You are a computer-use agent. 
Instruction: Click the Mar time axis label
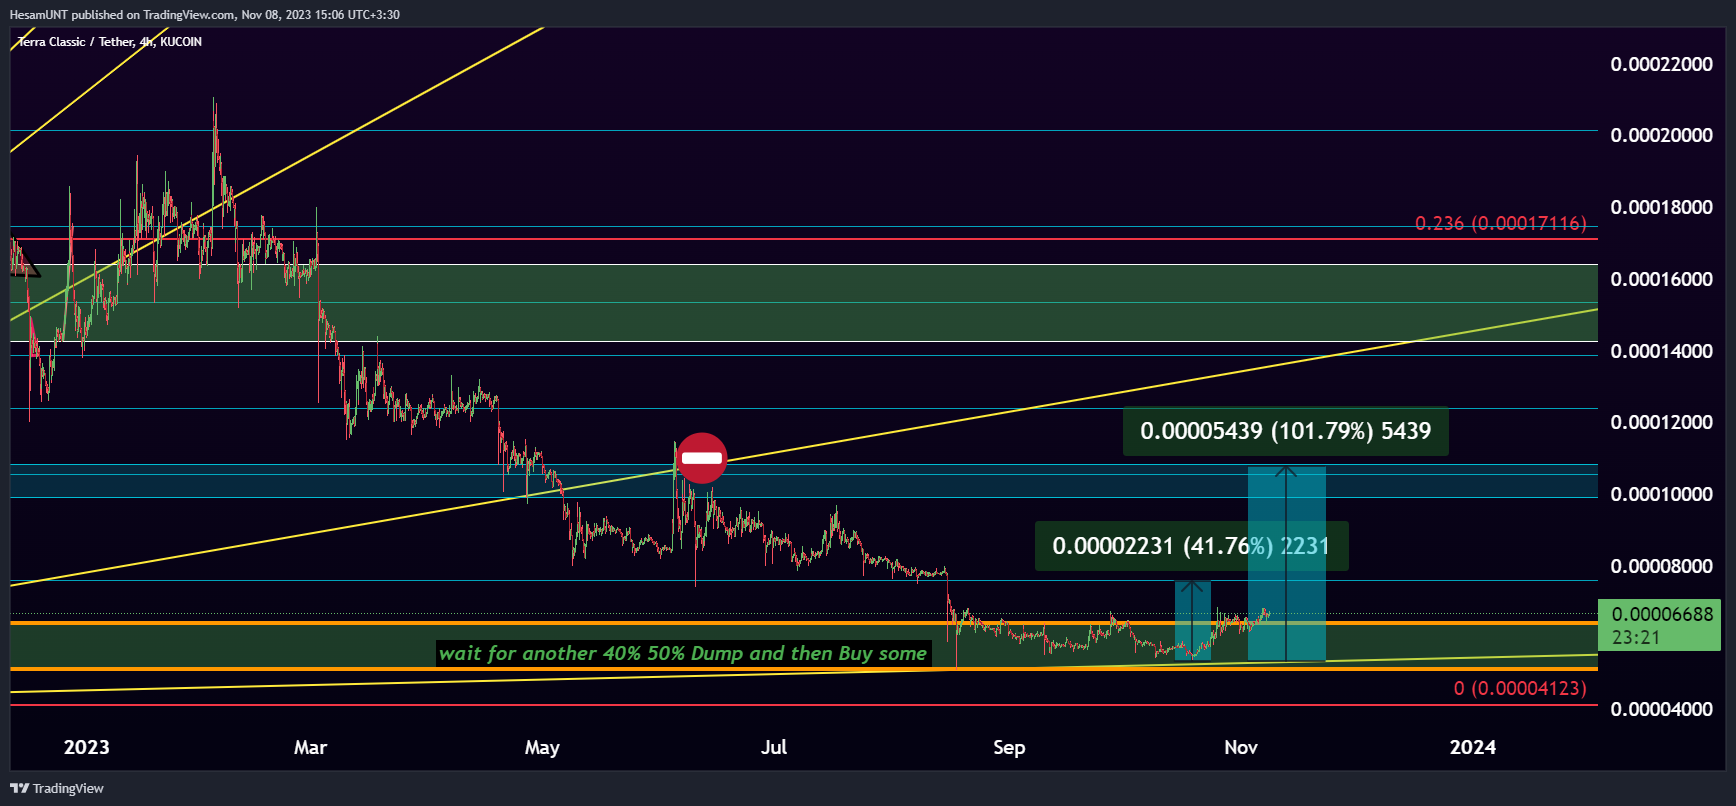[x=310, y=747]
